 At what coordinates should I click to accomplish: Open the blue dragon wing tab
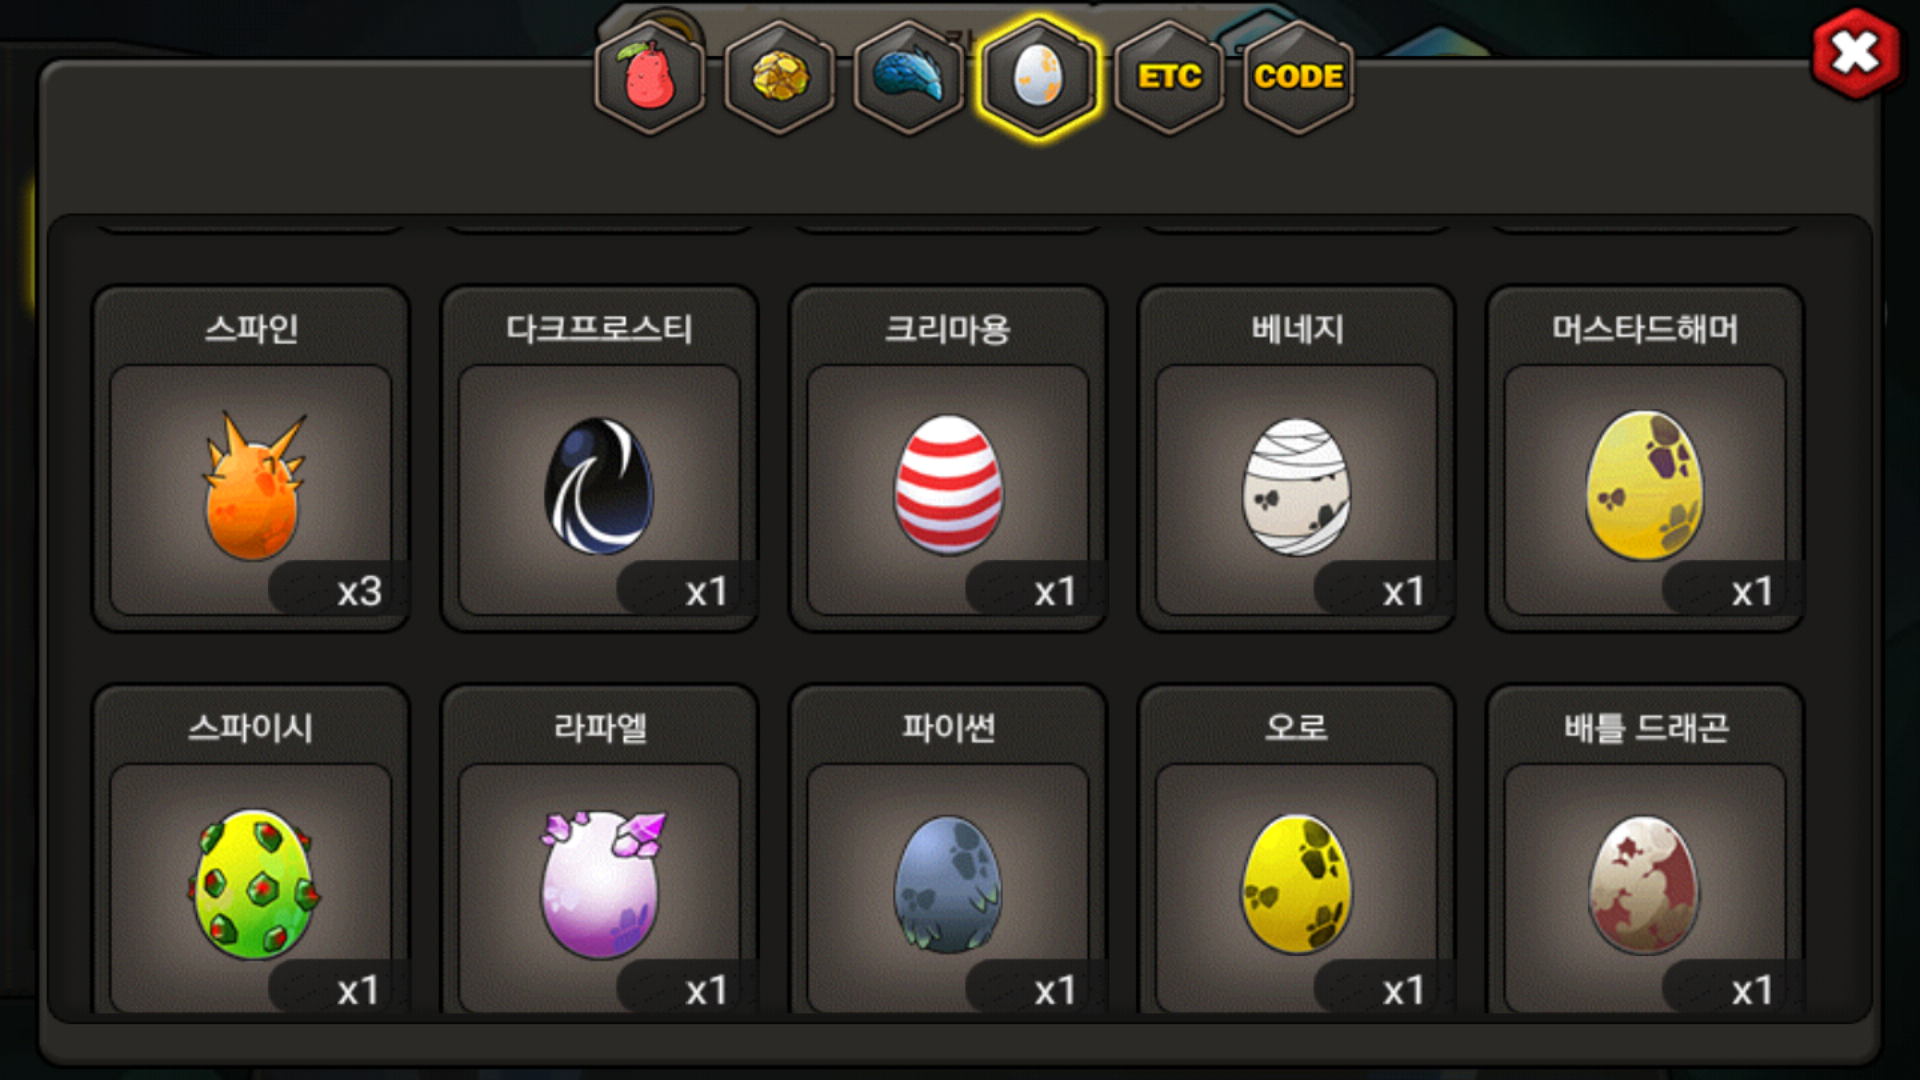pos(909,77)
